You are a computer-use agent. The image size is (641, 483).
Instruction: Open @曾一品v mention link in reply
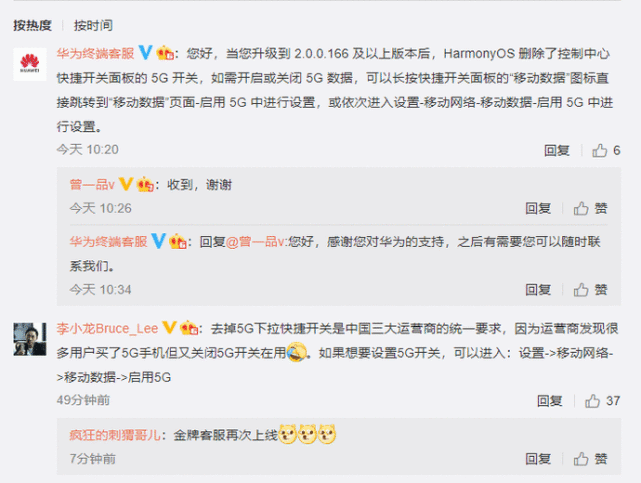point(255,242)
